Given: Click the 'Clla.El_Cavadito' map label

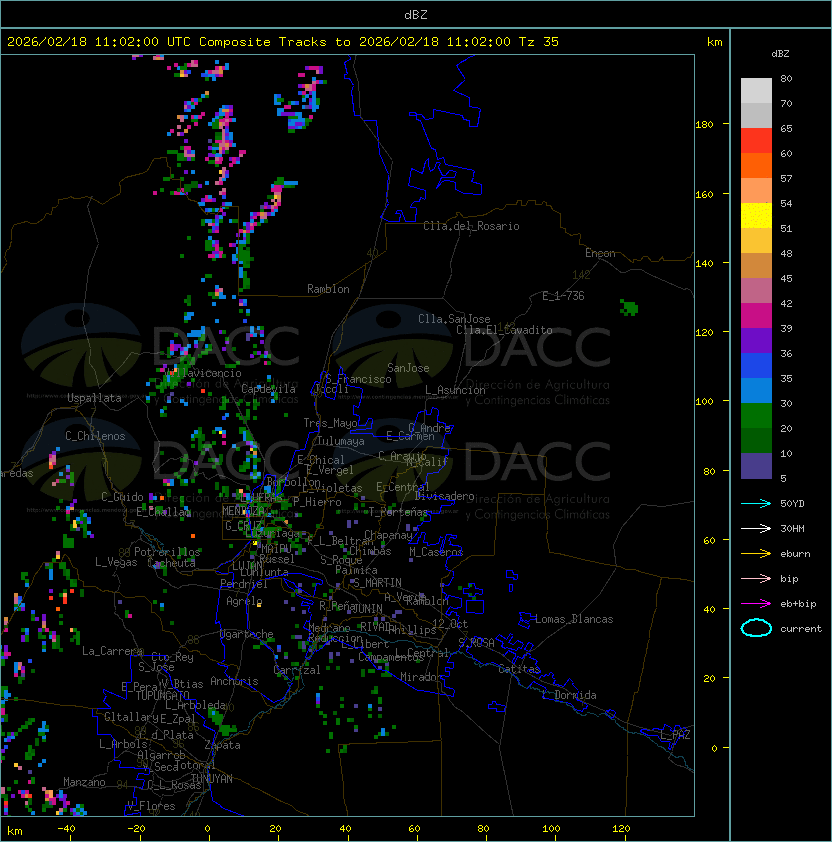Looking at the screenshot, I should [504, 330].
